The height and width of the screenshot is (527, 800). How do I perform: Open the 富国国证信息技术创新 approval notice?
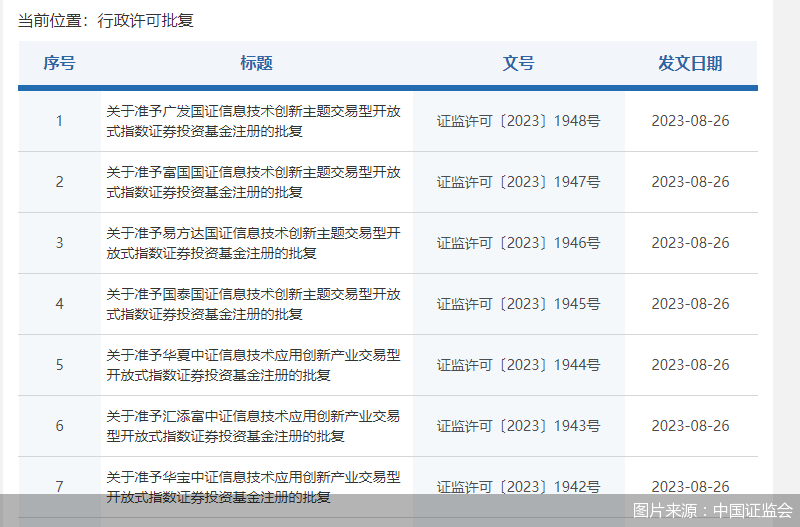tap(254, 182)
